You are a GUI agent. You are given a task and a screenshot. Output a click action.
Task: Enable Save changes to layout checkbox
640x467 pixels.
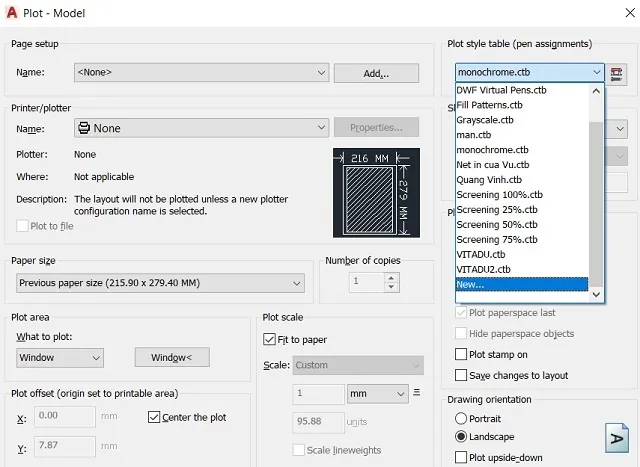point(461,375)
